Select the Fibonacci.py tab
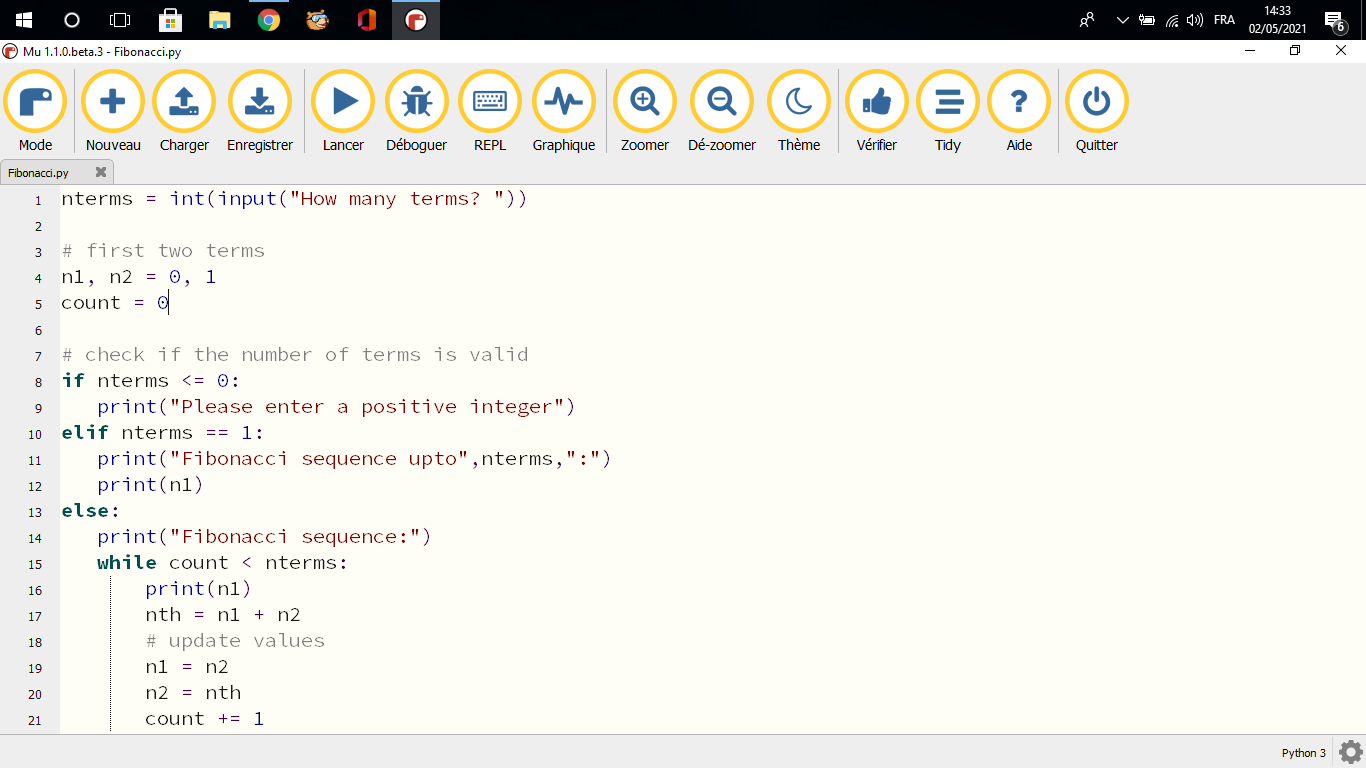The width and height of the screenshot is (1366, 768). [x=39, y=173]
